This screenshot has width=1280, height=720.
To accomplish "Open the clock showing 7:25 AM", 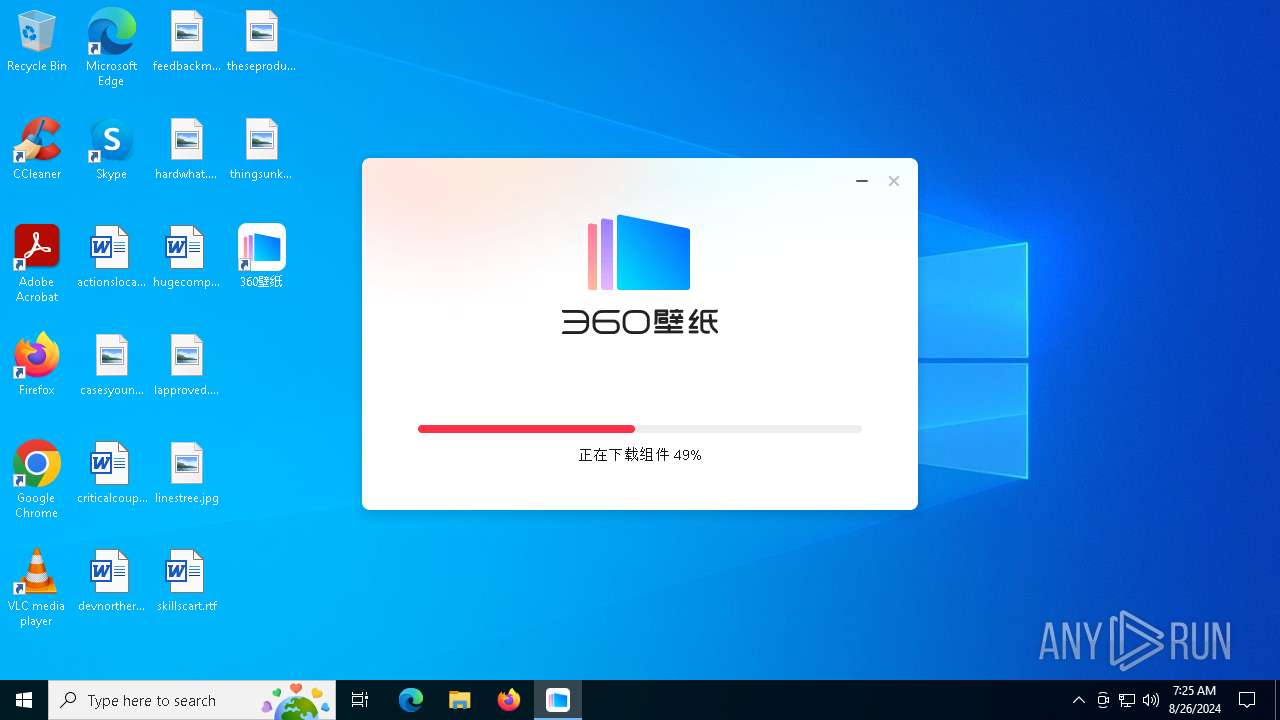I will click(1194, 700).
